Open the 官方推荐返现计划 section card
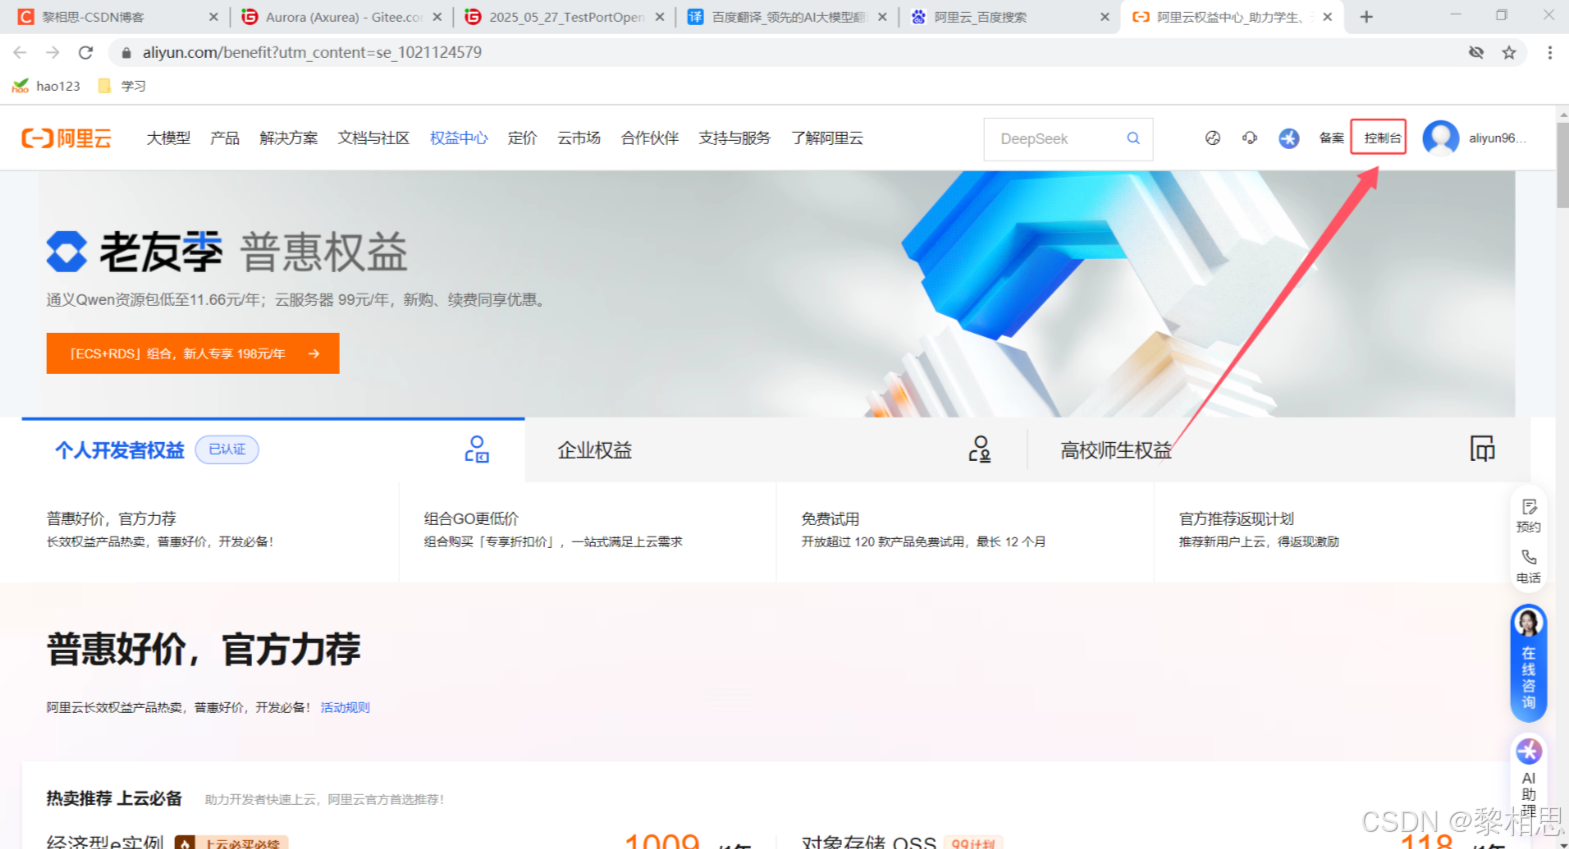The image size is (1569, 849). click(1342, 530)
